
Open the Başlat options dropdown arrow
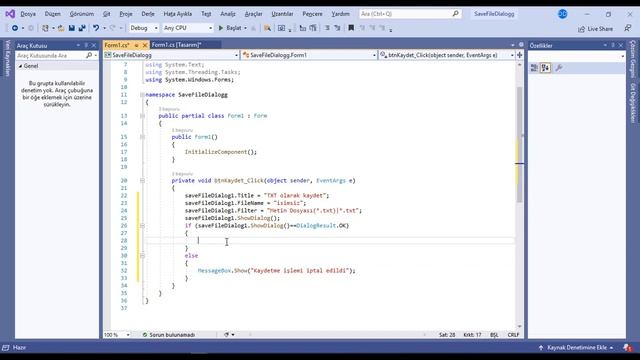pos(245,28)
